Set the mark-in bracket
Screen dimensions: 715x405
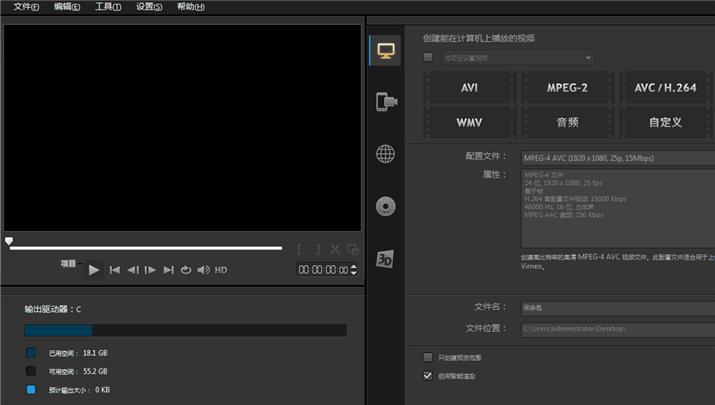[x=299, y=249]
